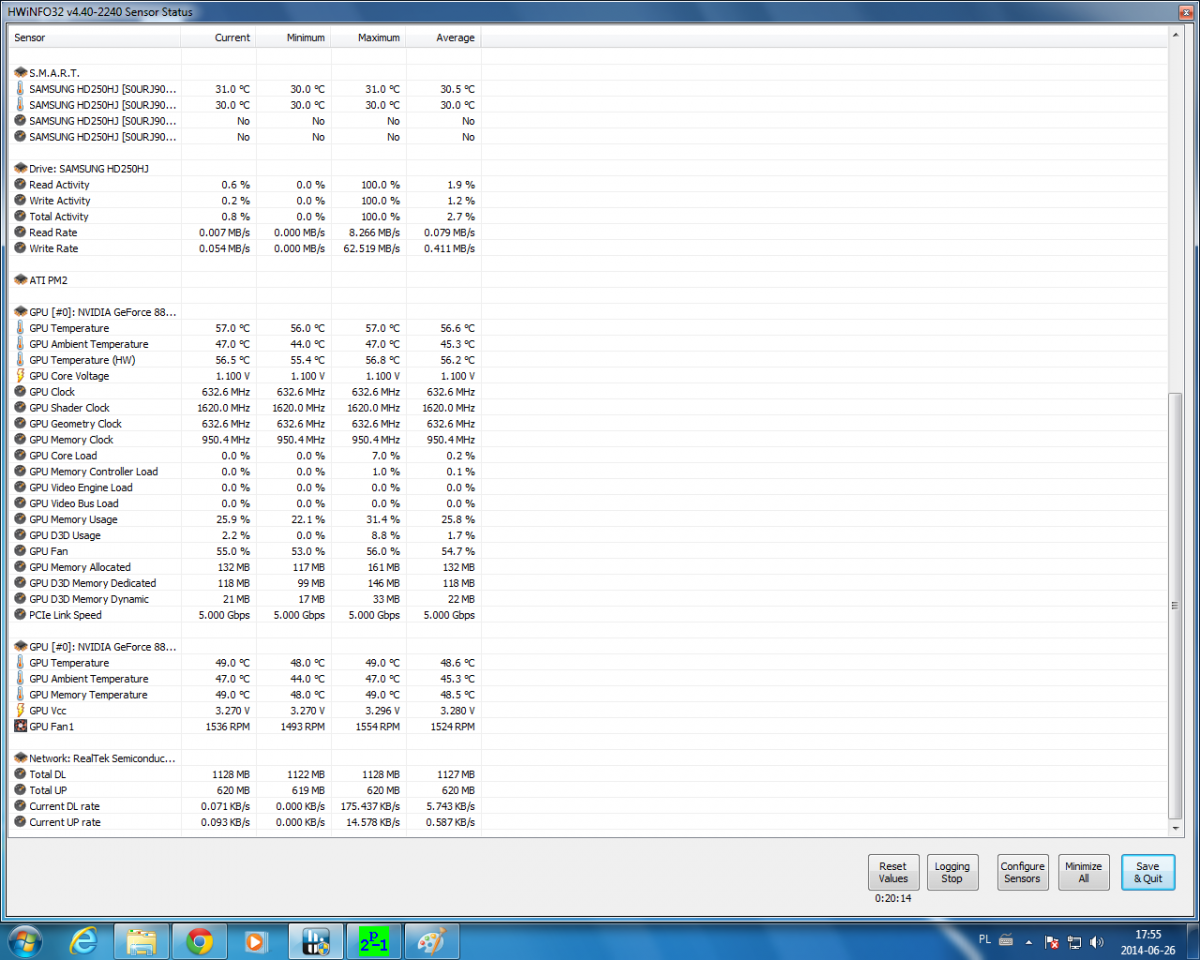Click the Minimum column header

pos(293,37)
